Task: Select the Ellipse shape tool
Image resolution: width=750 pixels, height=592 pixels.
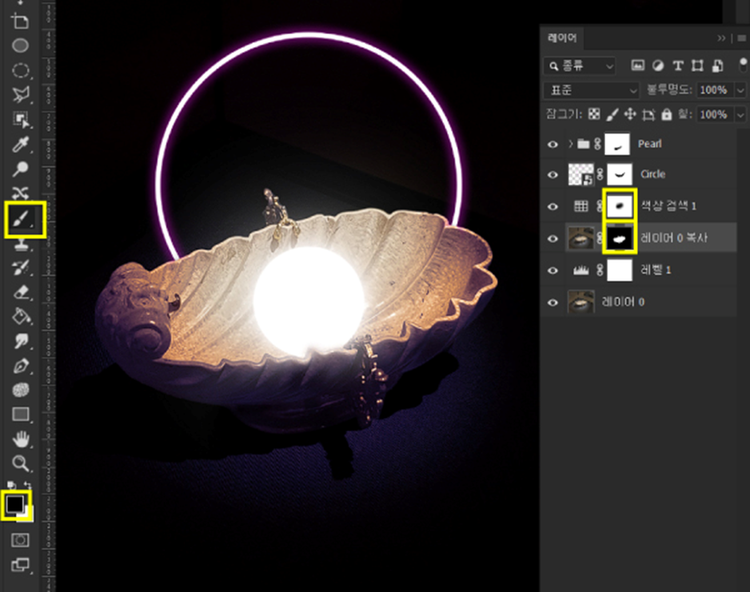Action: point(20,45)
